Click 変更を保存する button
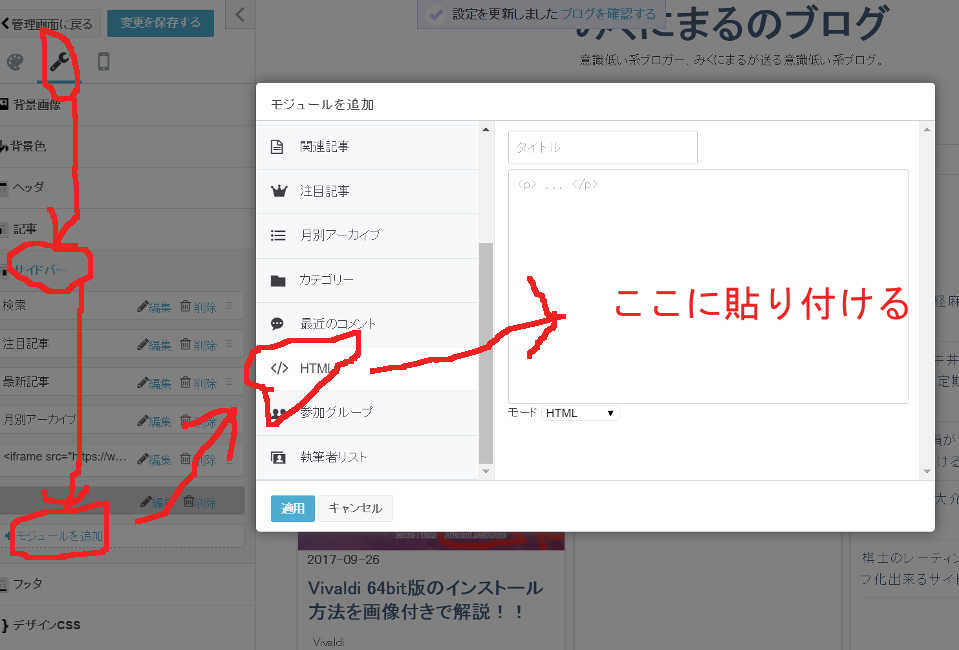 click(x=160, y=23)
